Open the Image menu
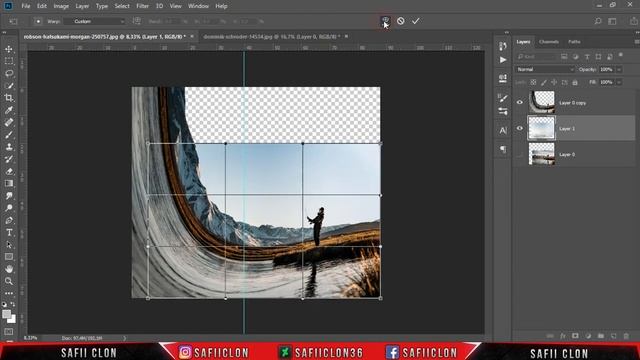 (61, 6)
